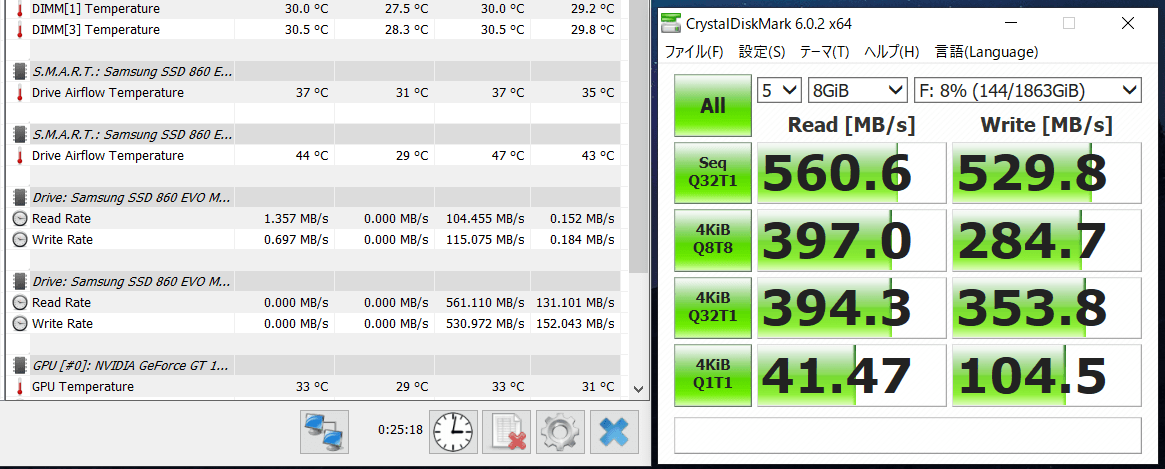The height and width of the screenshot is (469, 1165).
Task: Click 4KiB Q1T1 write result 104.5
Action: pyautogui.click(x=1047, y=375)
